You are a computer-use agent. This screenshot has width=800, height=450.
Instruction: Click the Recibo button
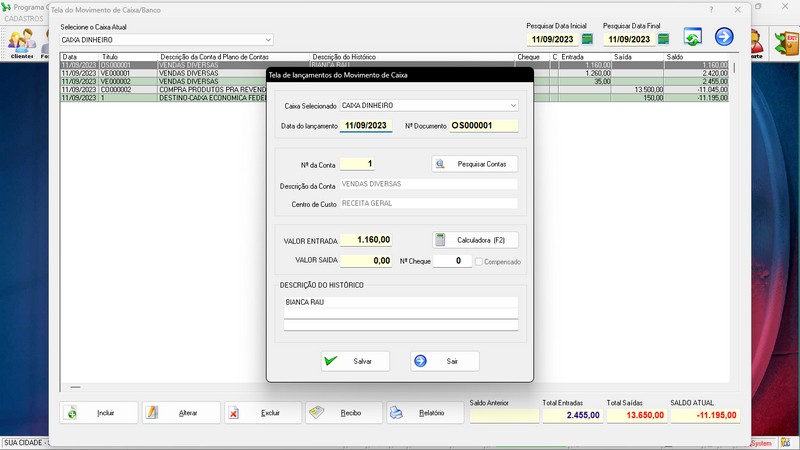click(x=344, y=413)
